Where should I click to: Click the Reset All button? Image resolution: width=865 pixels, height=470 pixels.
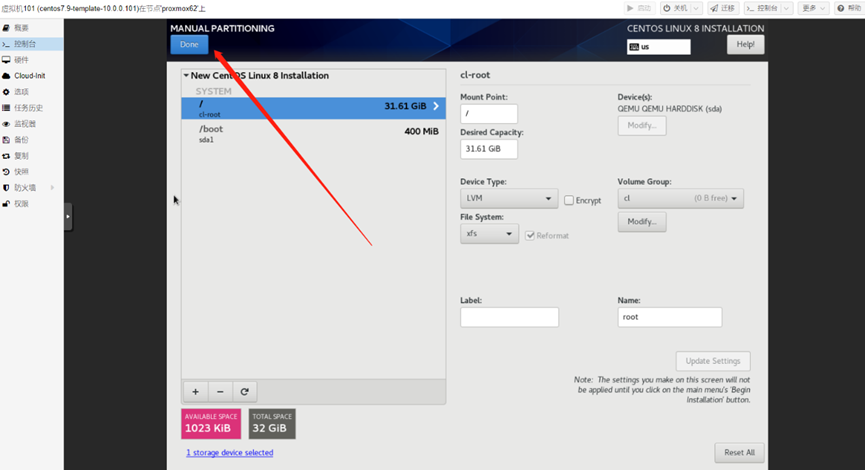point(739,452)
